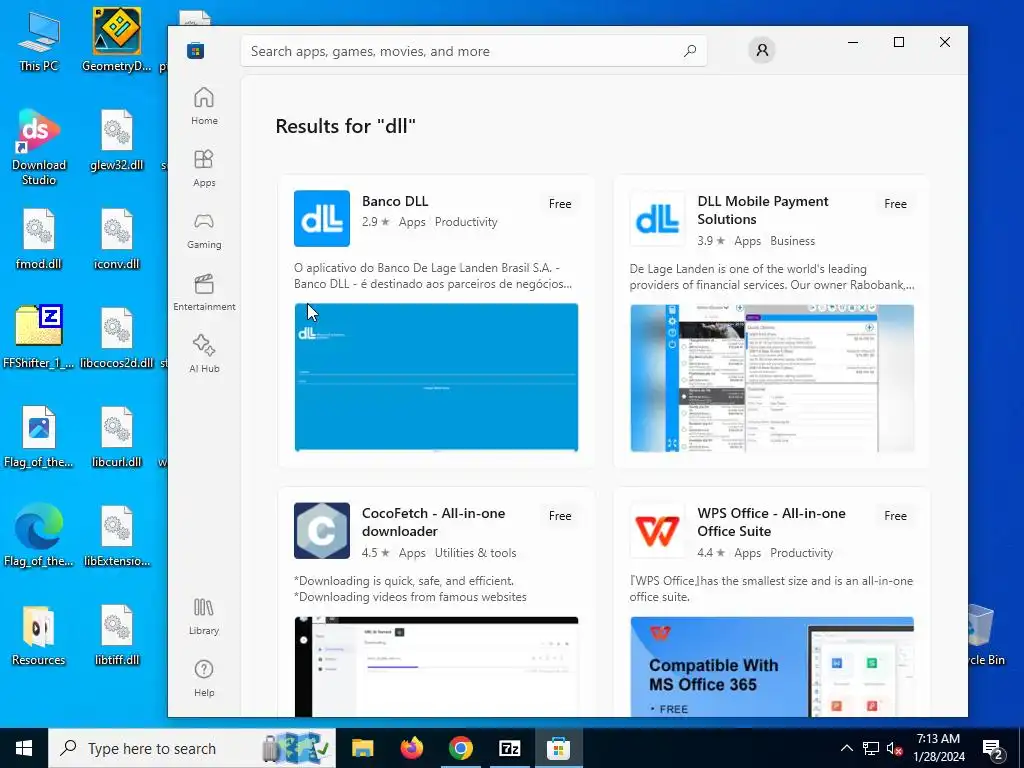Select the GeometryDash desktop icon

click(117, 40)
